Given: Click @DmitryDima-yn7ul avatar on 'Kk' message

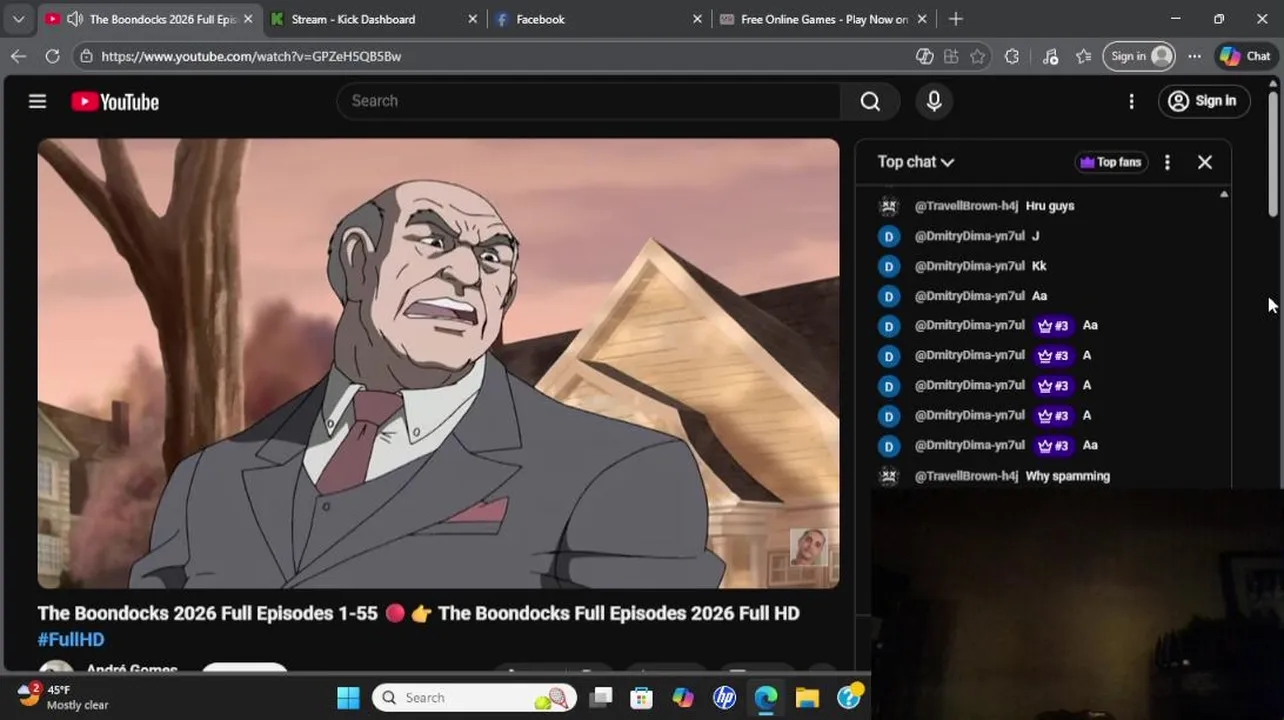Looking at the screenshot, I should (889, 266).
